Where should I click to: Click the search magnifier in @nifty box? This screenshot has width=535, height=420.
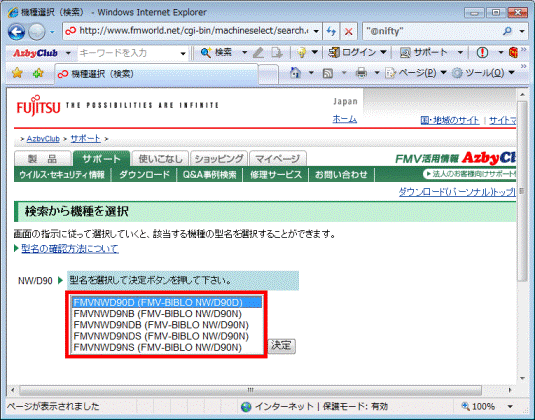click(507, 31)
